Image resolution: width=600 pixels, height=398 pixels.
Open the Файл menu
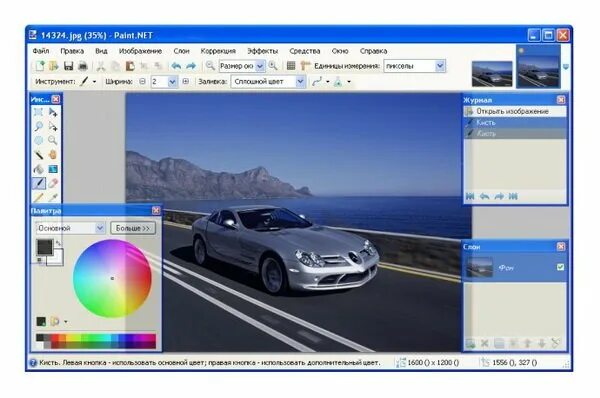tap(41, 51)
